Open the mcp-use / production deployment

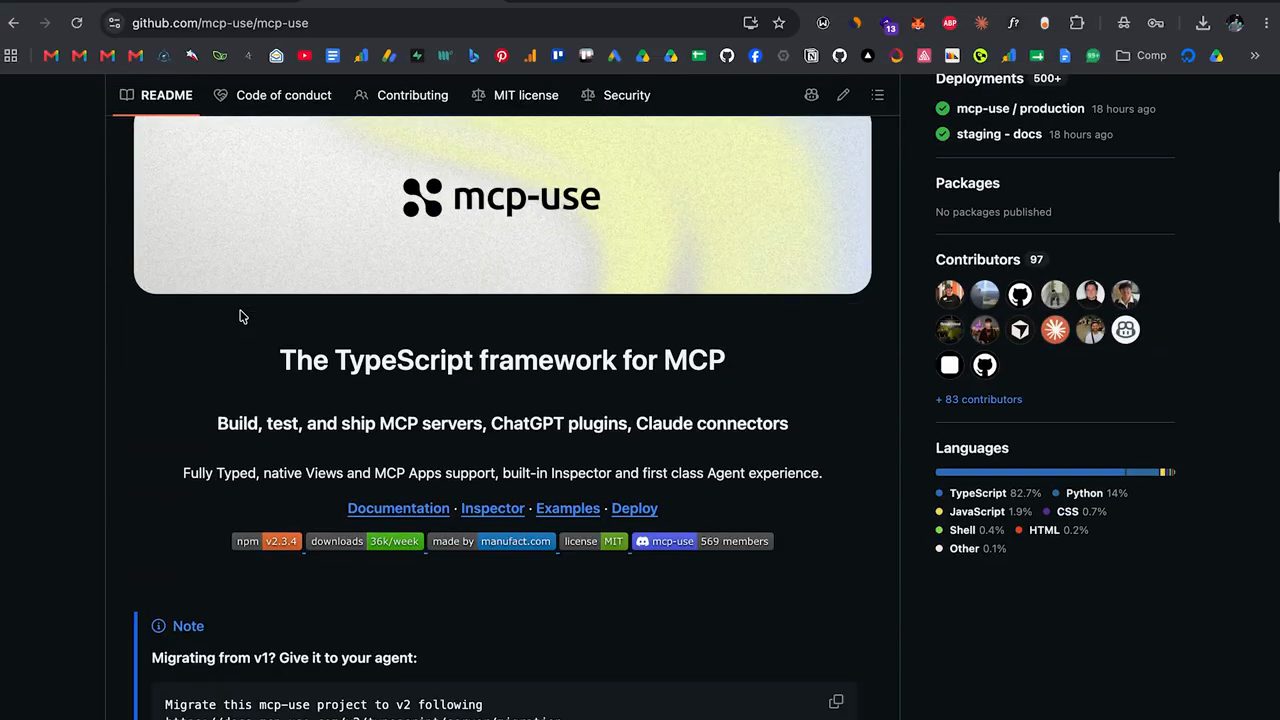click(1020, 108)
